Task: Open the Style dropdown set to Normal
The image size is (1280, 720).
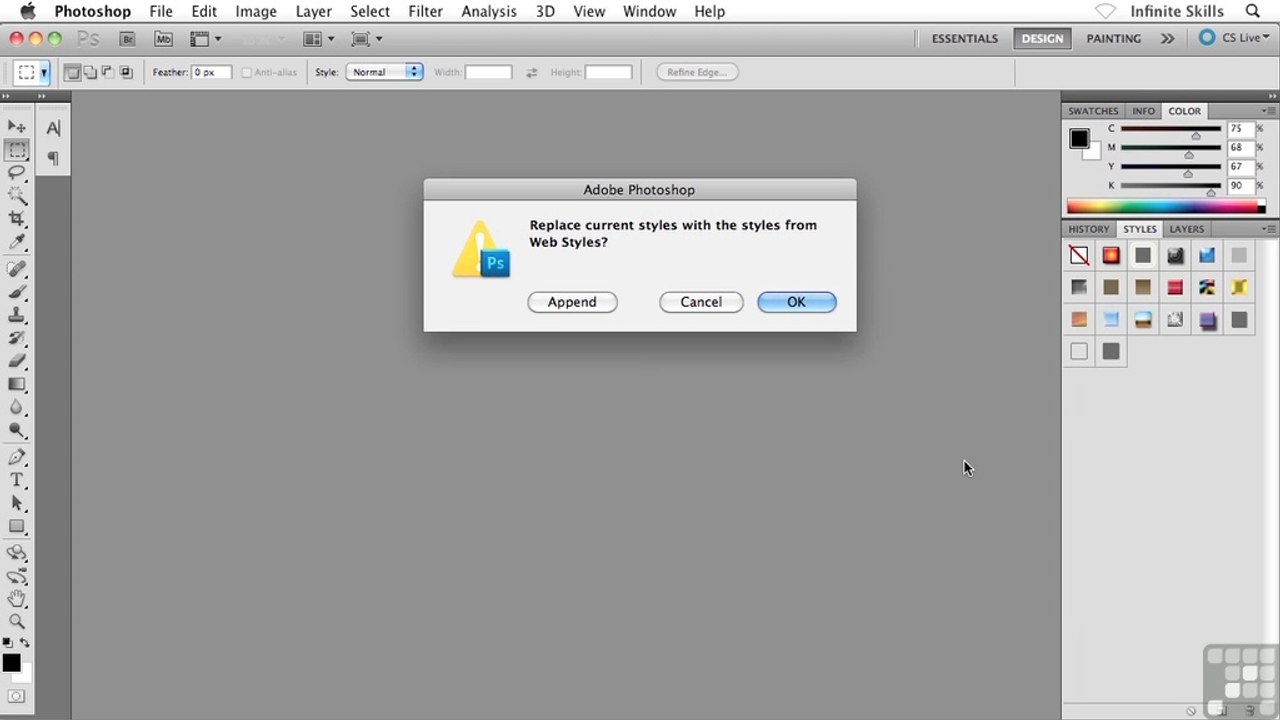Action: point(384,72)
